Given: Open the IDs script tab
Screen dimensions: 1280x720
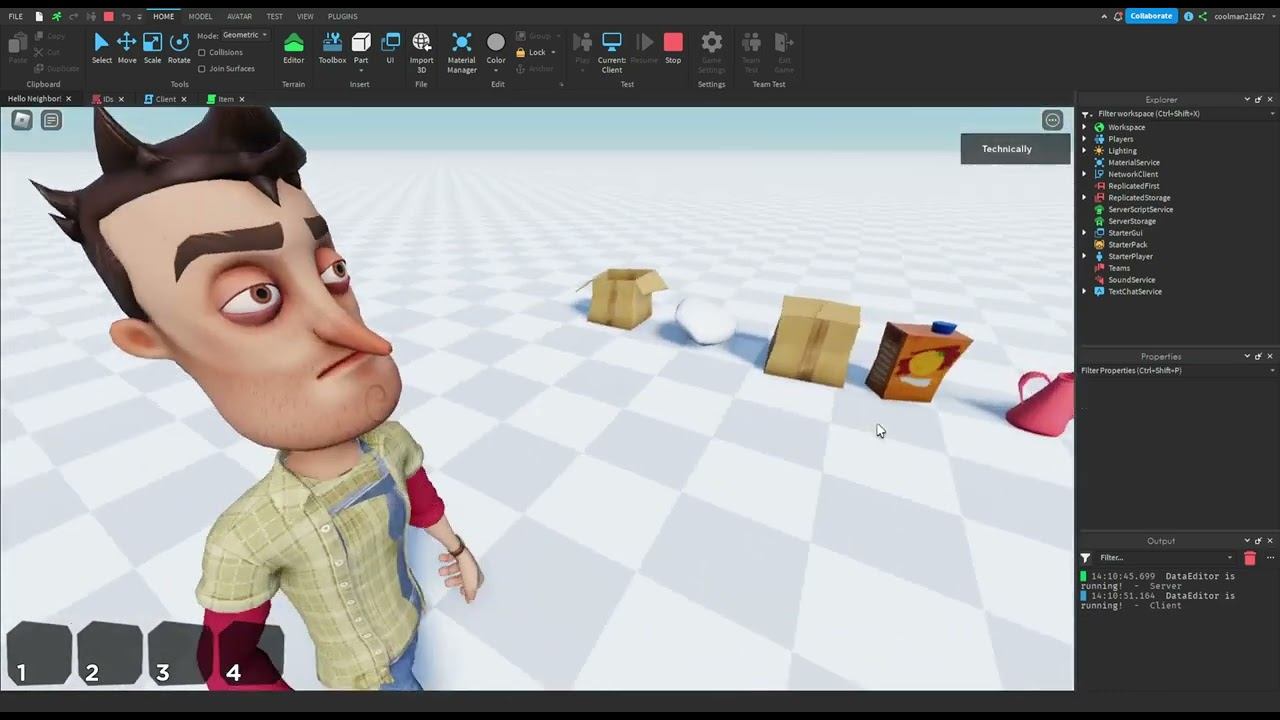Looking at the screenshot, I should pyautogui.click(x=108, y=99).
